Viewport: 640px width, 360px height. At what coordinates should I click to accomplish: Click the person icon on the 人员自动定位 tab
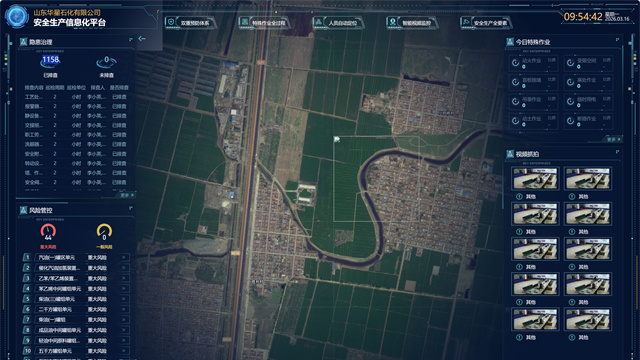pos(319,22)
